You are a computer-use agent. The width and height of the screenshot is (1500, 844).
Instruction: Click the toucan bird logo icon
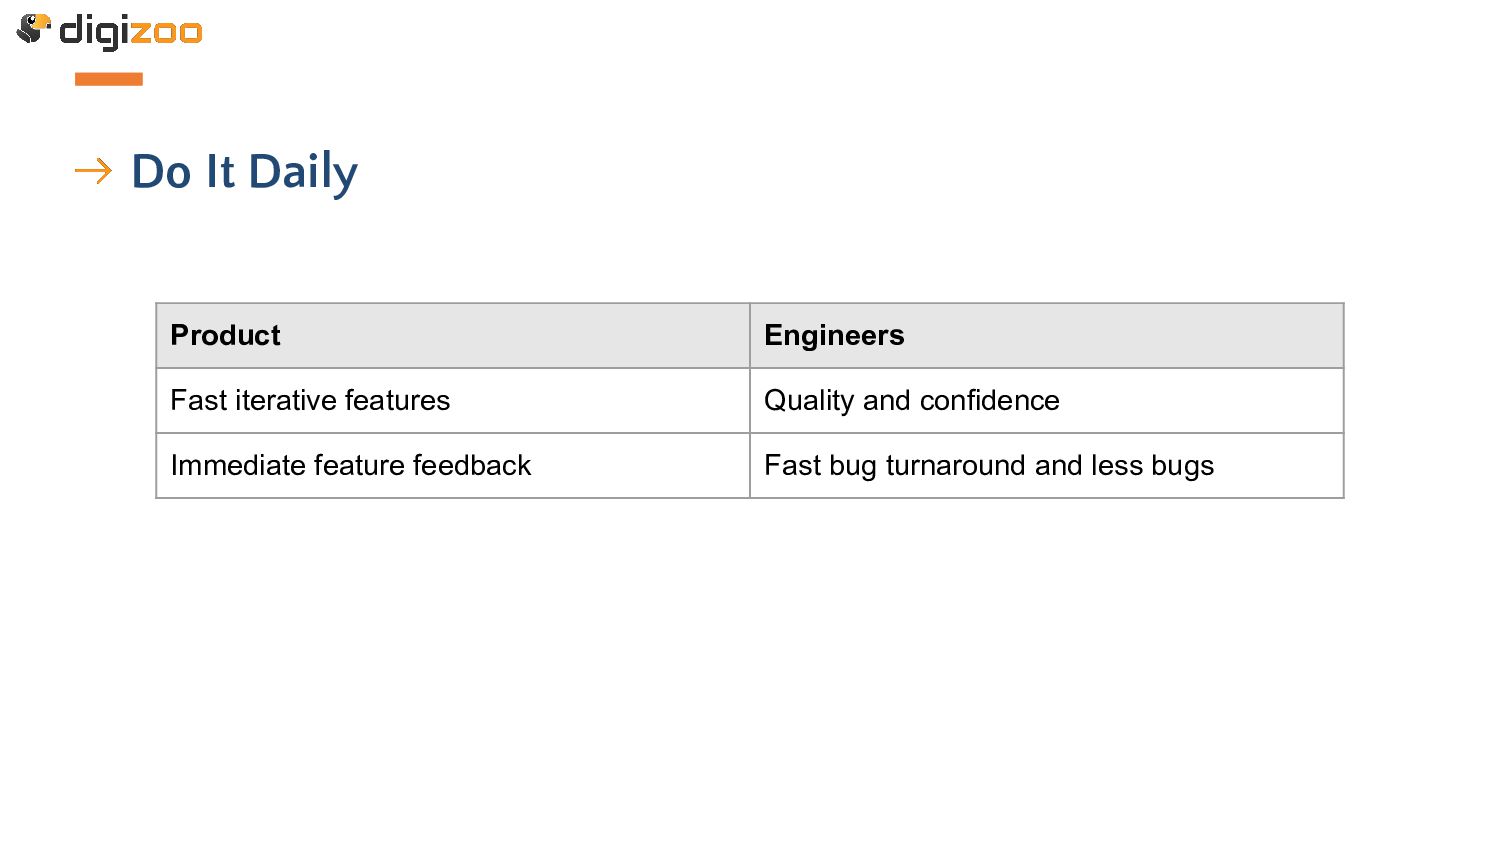click(33, 29)
